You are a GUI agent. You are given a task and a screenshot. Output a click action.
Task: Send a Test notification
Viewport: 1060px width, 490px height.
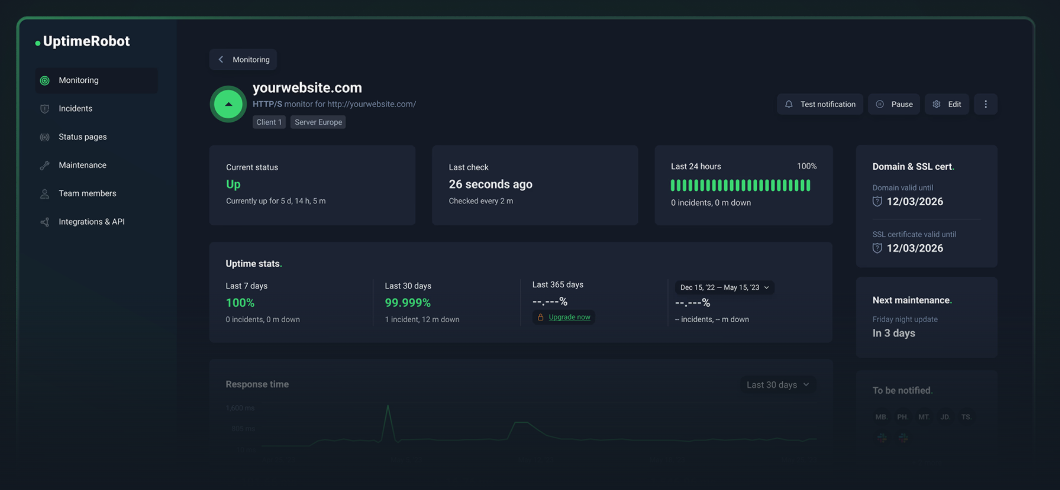pos(819,104)
